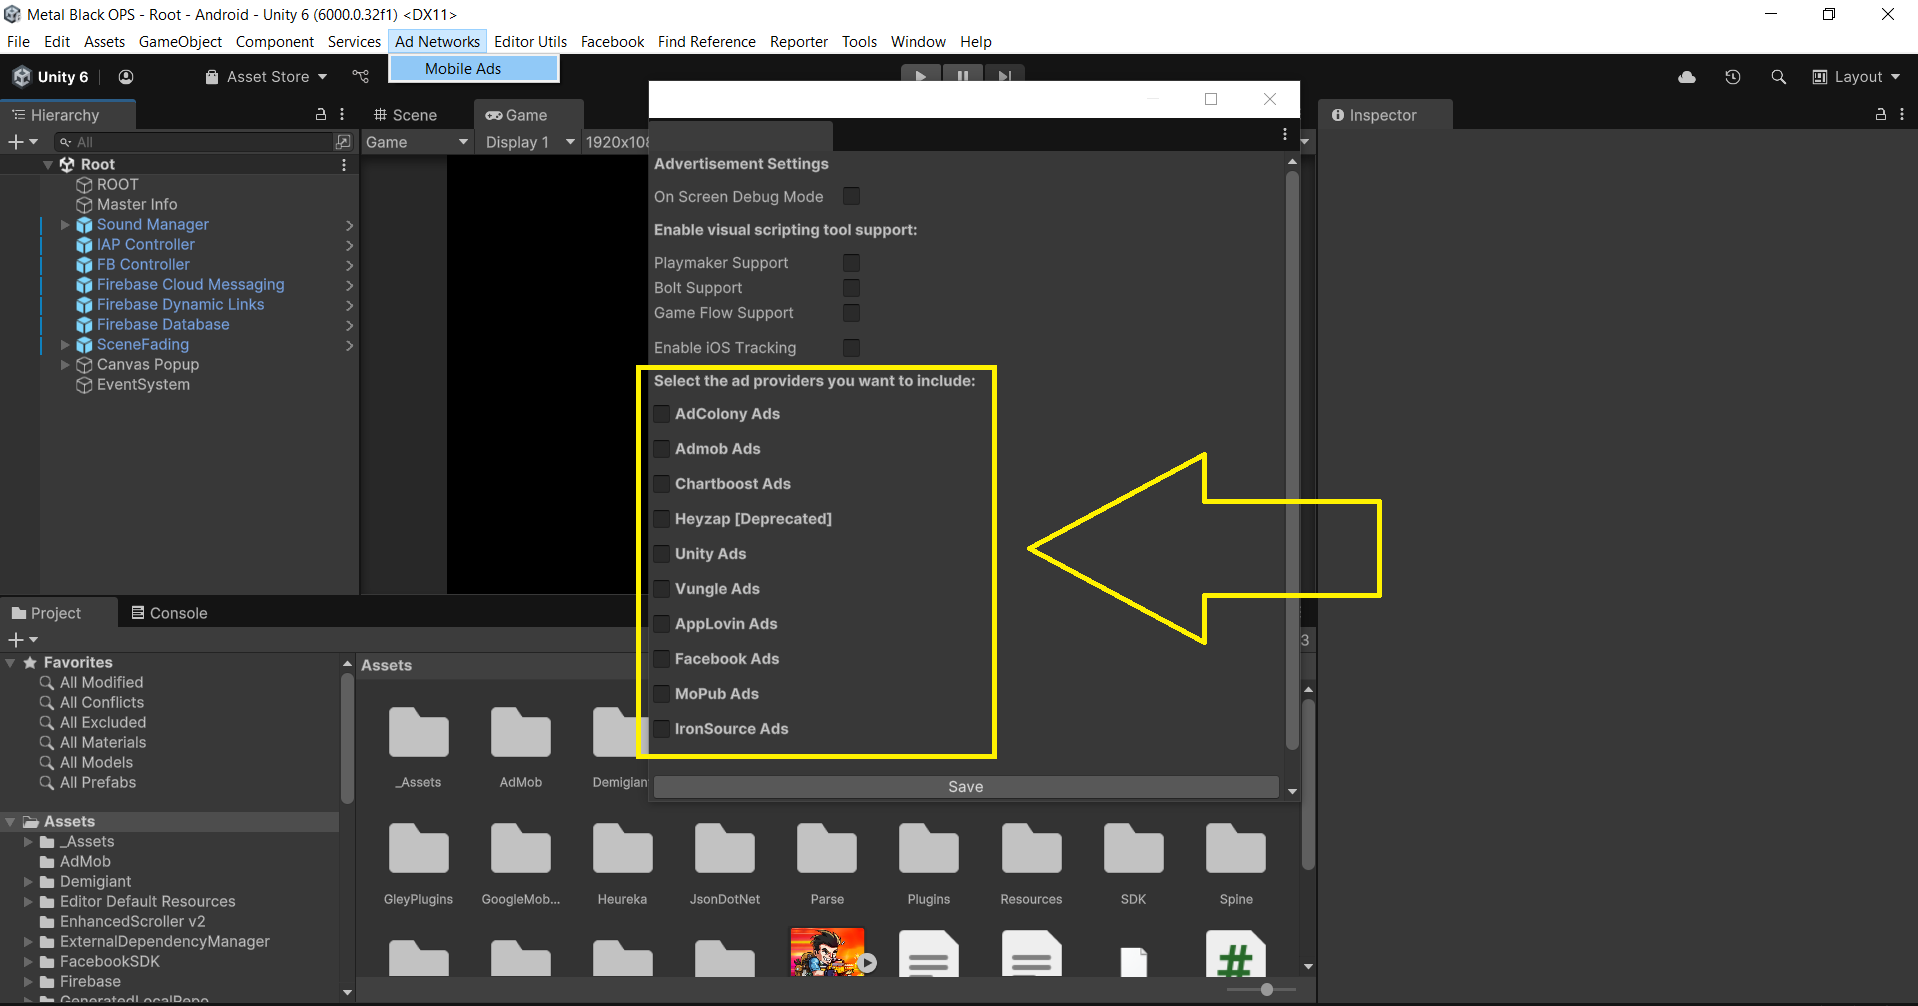Open the Display 1 dropdown
The width and height of the screenshot is (1918, 1006).
click(529, 142)
